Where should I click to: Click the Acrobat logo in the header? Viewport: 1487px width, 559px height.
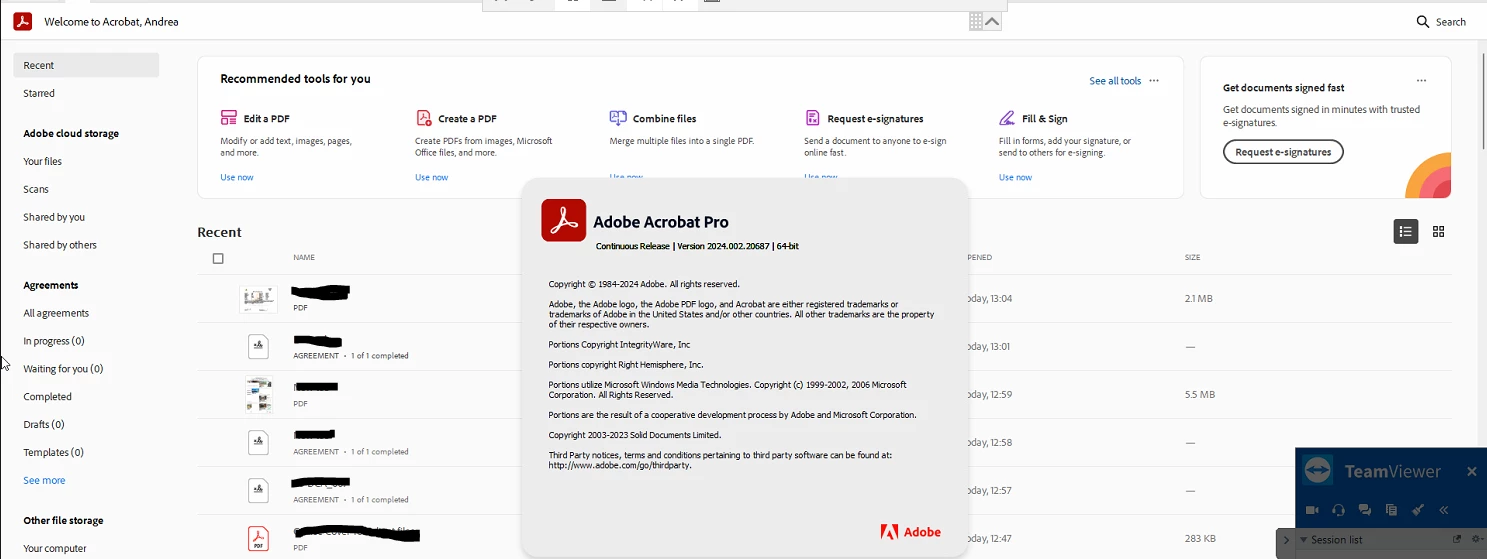click(22, 21)
